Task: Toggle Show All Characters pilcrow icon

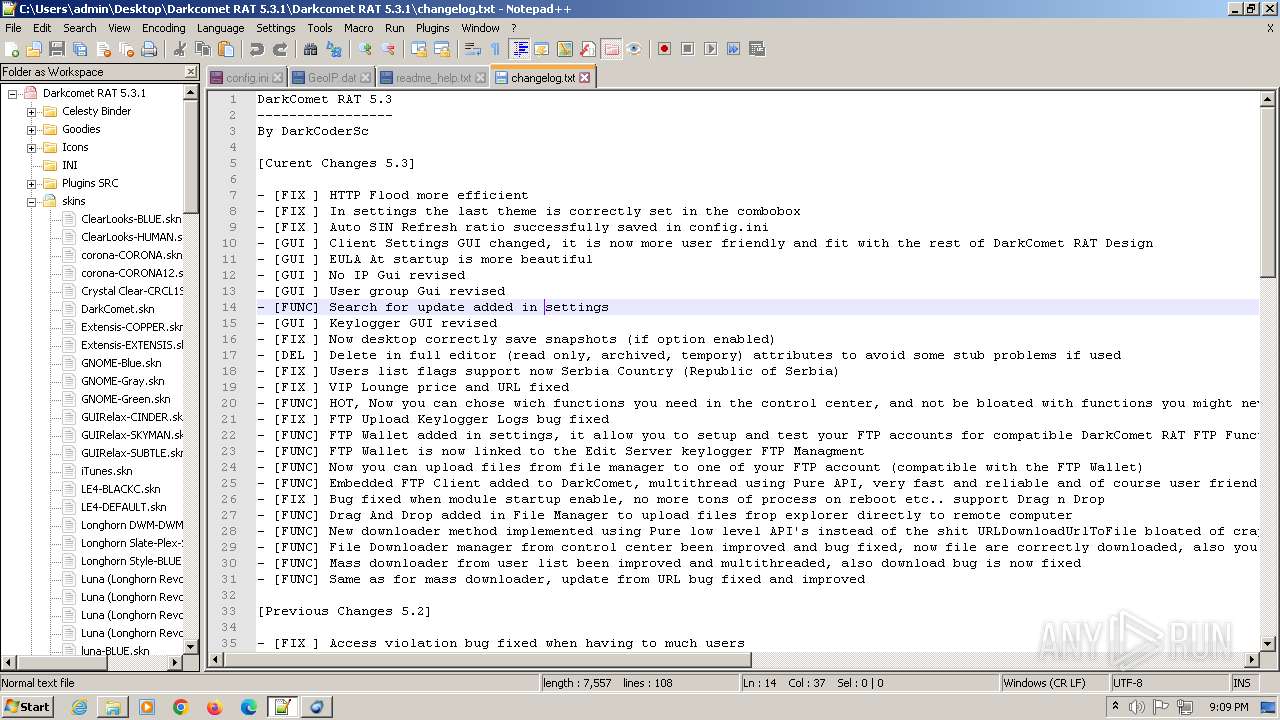Action: point(496,49)
